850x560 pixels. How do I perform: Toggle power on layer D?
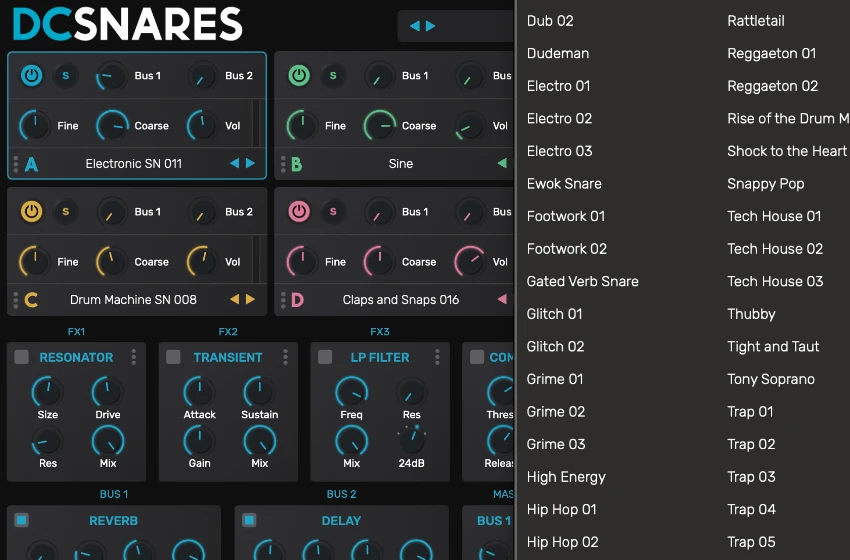point(299,211)
